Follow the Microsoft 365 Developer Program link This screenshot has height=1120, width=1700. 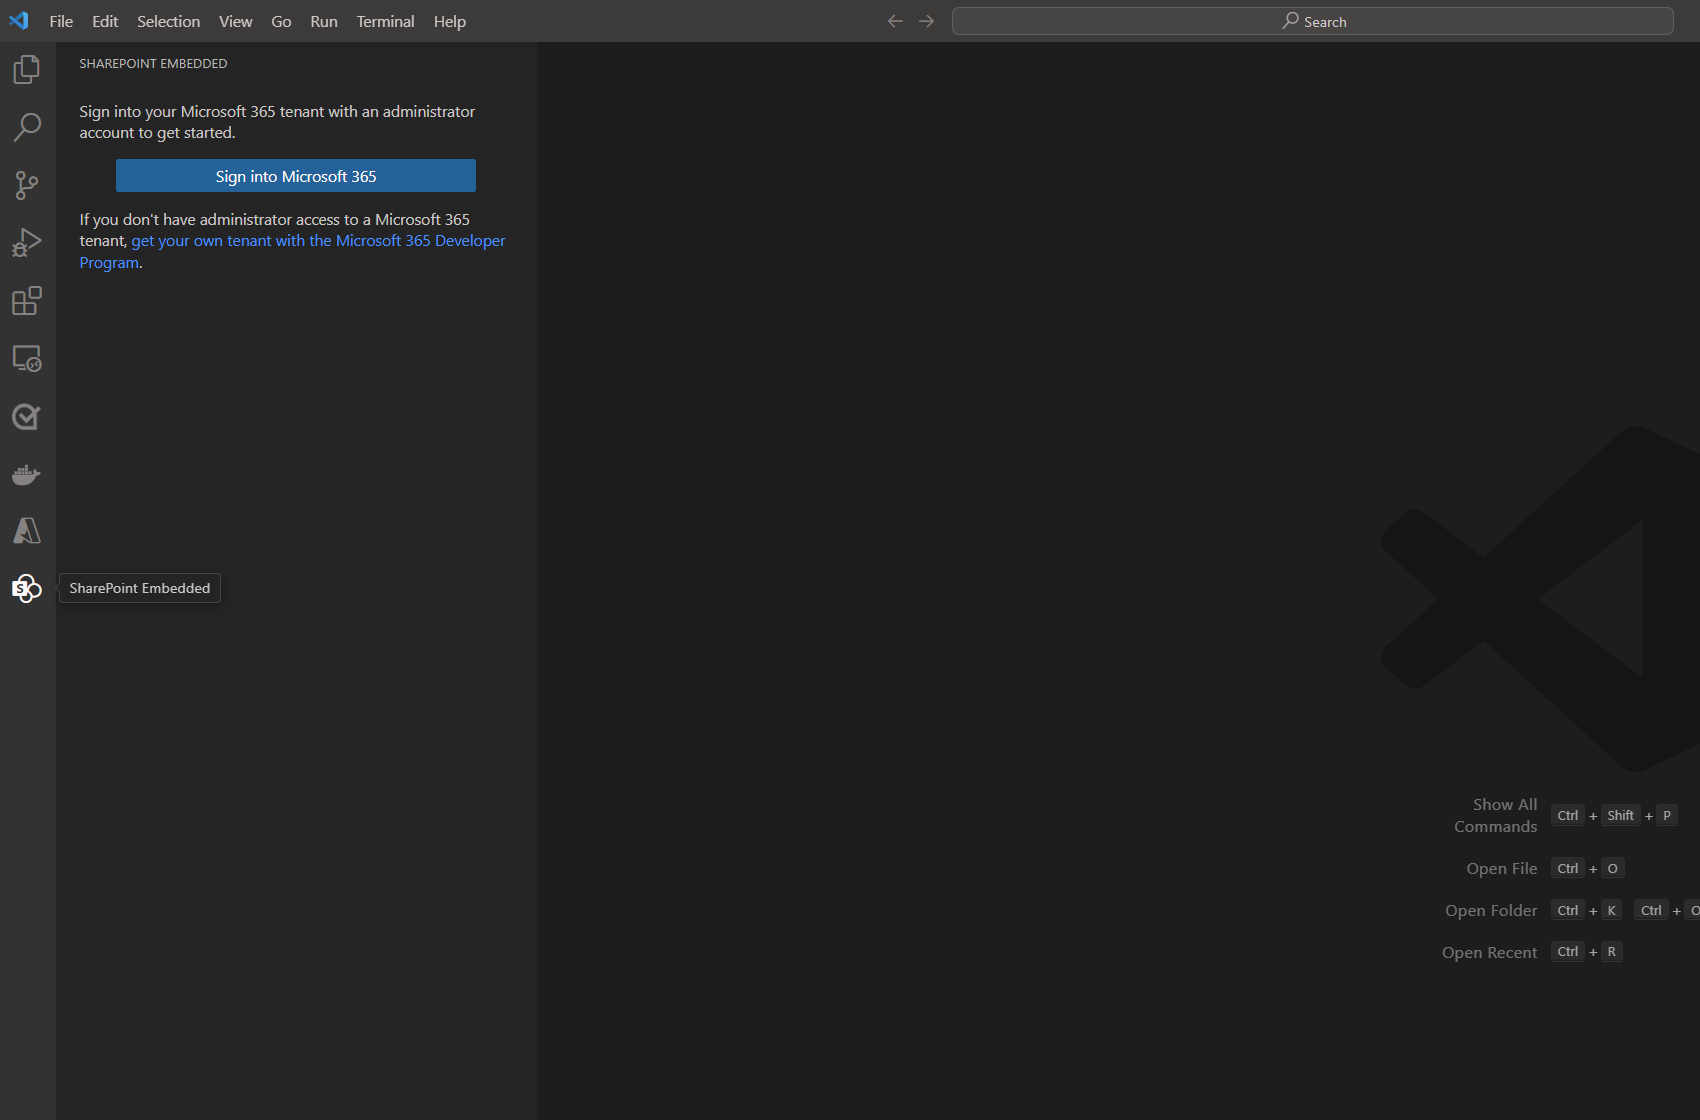tap(318, 241)
